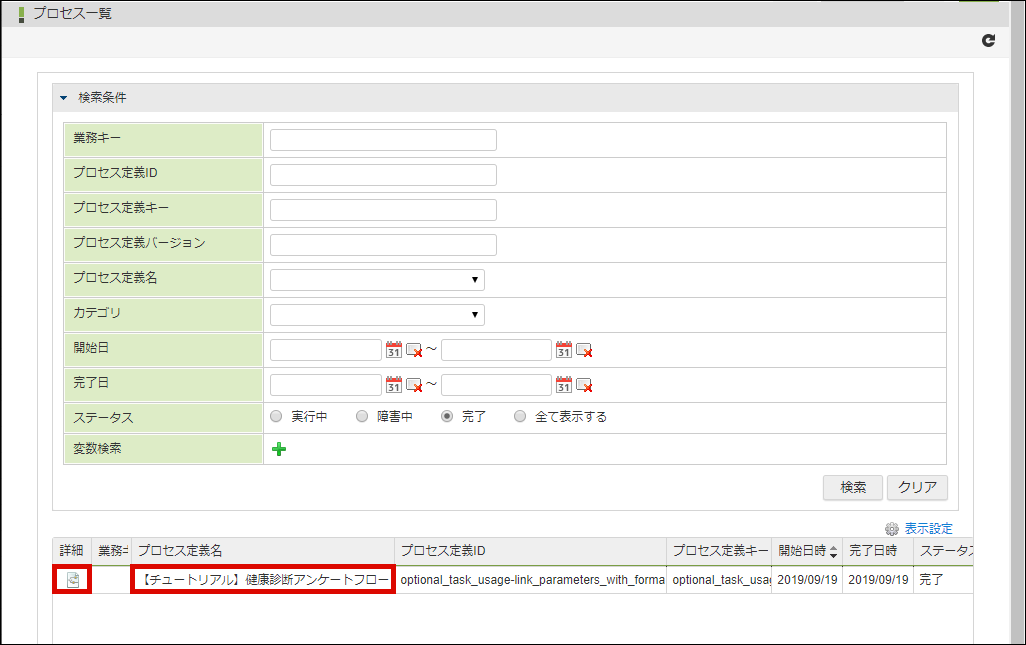The height and width of the screenshot is (645, 1026).
Task: Click the 詳細 column header
Action: (72, 551)
